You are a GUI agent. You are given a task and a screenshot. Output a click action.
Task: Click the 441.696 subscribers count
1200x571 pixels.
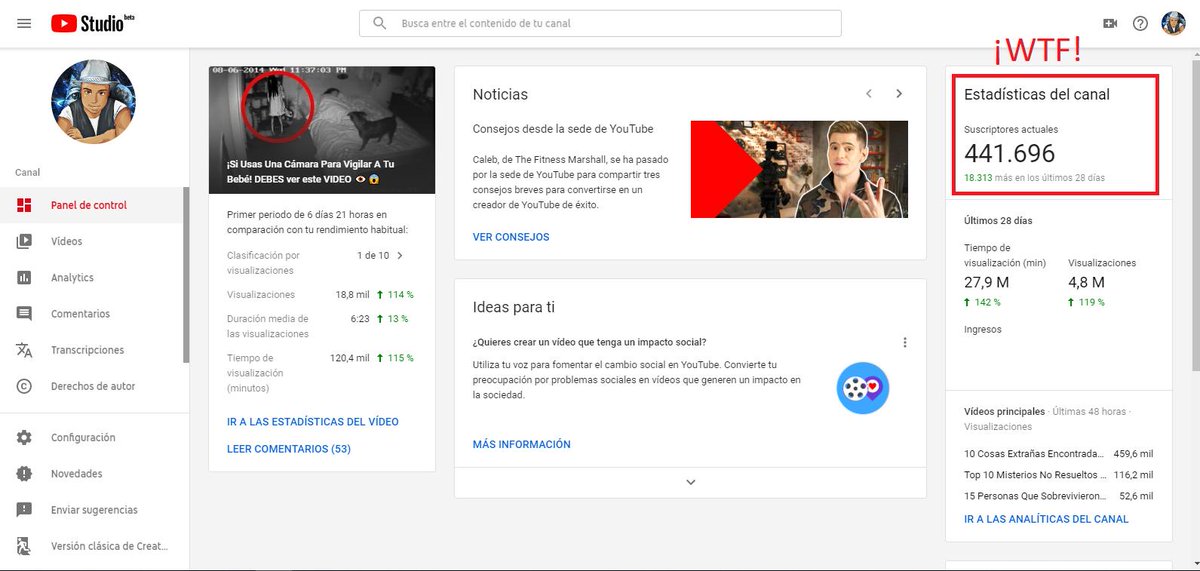pyautogui.click(x=1010, y=153)
